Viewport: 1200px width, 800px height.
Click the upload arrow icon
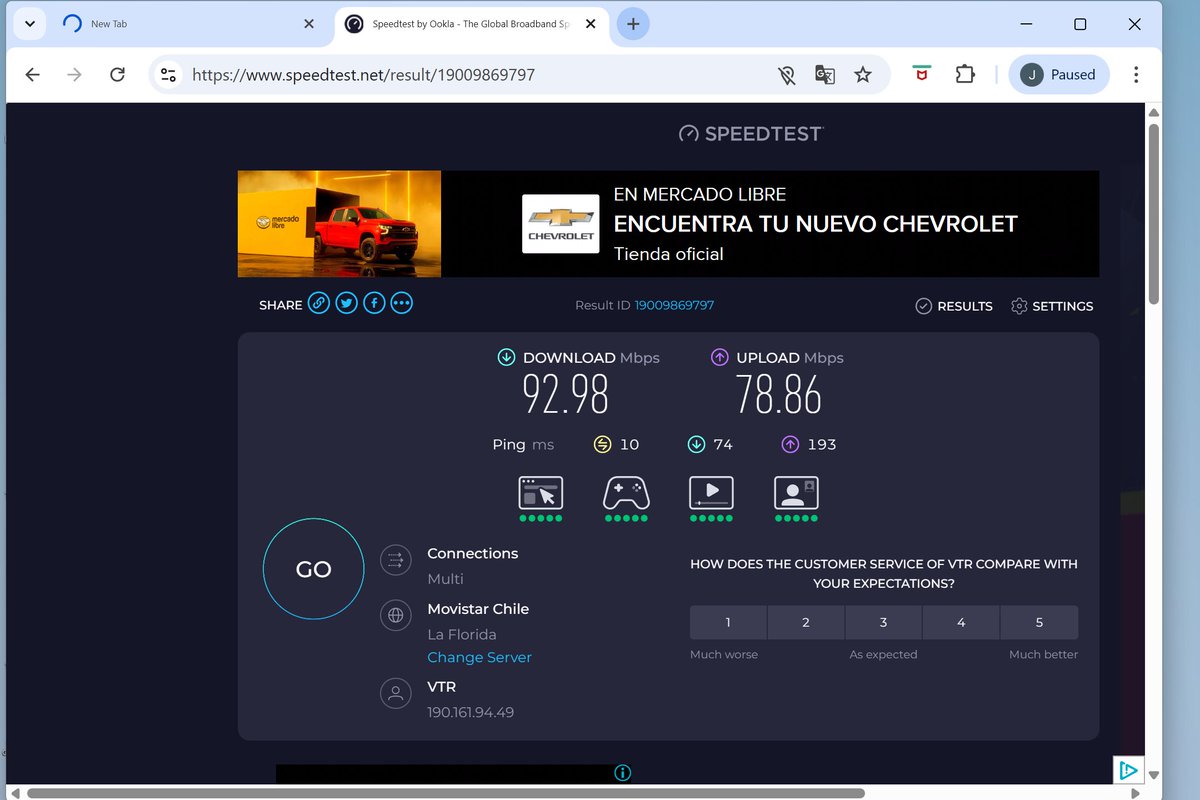[x=720, y=357]
